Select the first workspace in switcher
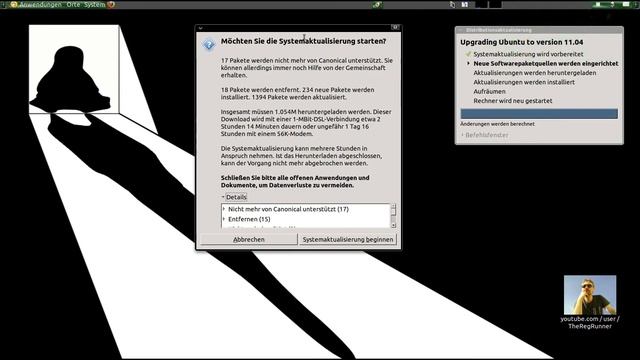640x360 pixels. [x=481, y=5]
